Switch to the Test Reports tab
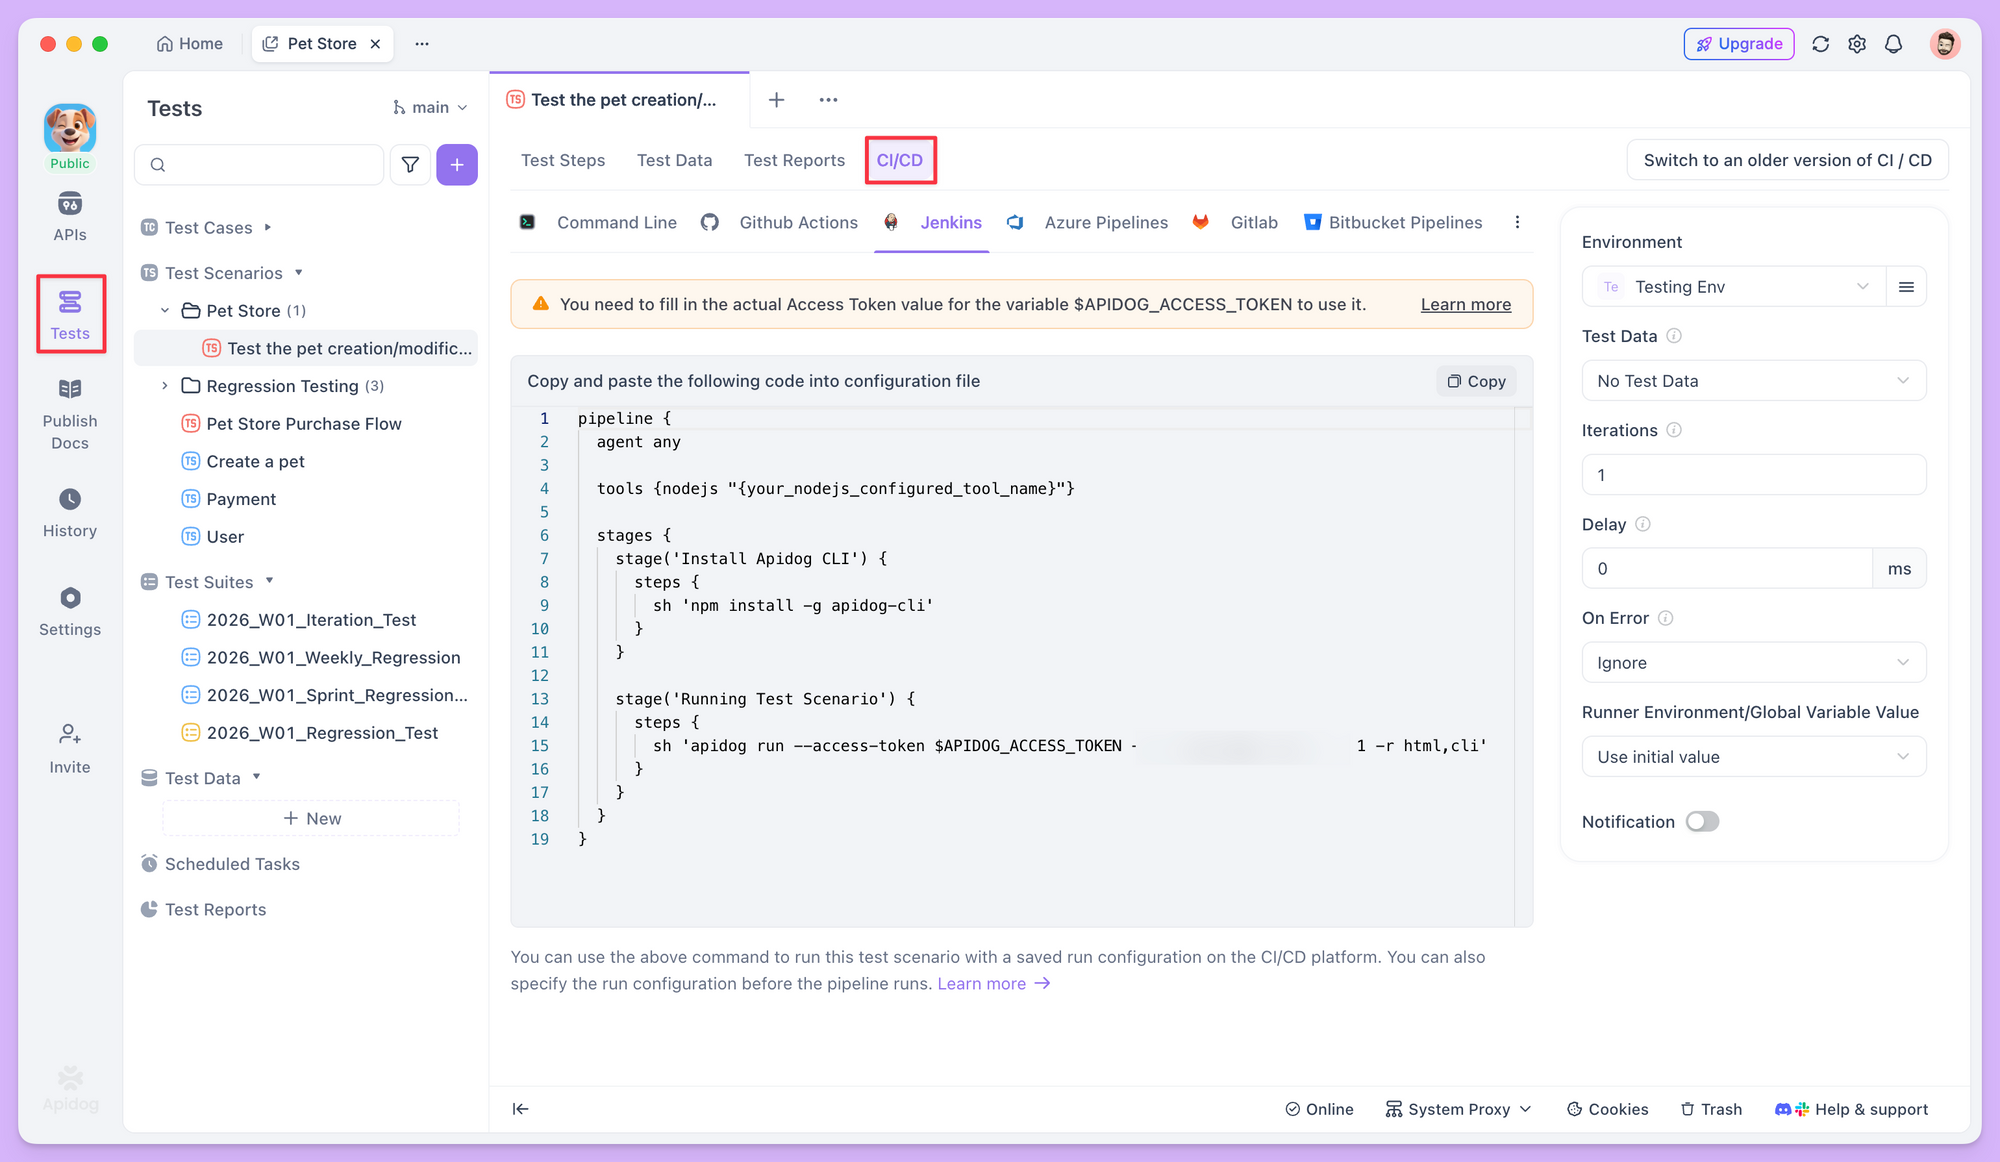 (x=794, y=160)
